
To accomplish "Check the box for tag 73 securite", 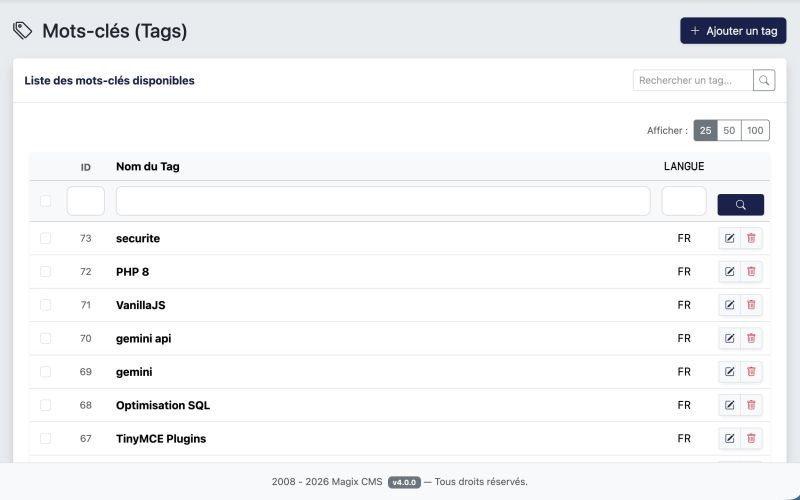I will pyautogui.click(x=45, y=238).
